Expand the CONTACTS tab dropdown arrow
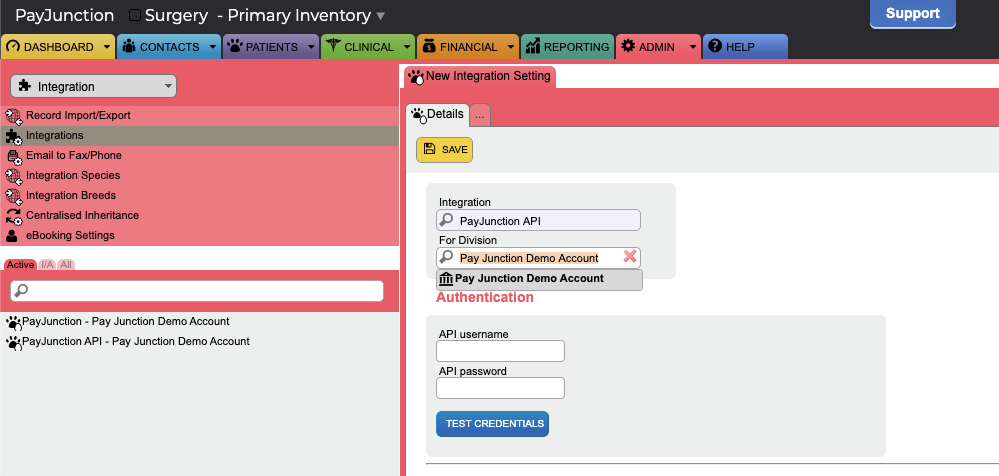The width and height of the screenshot is (999, 476). click(x=212, y=47)
